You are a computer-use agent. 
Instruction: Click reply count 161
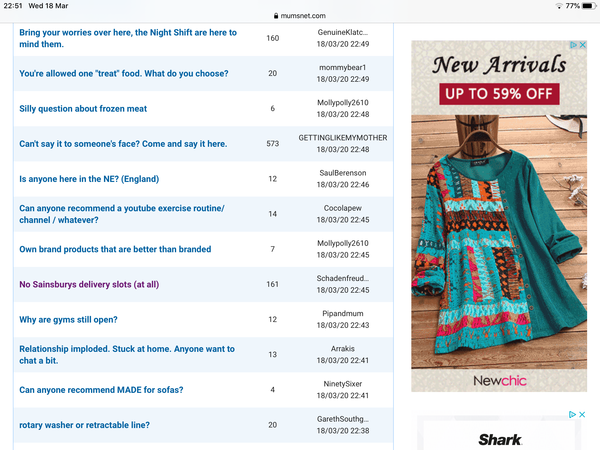[273, 284]
